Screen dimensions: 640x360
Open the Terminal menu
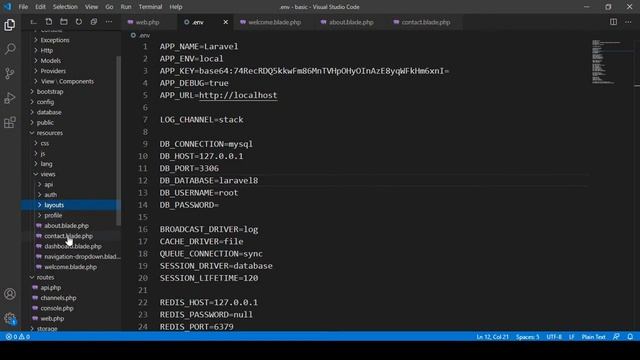150,7
